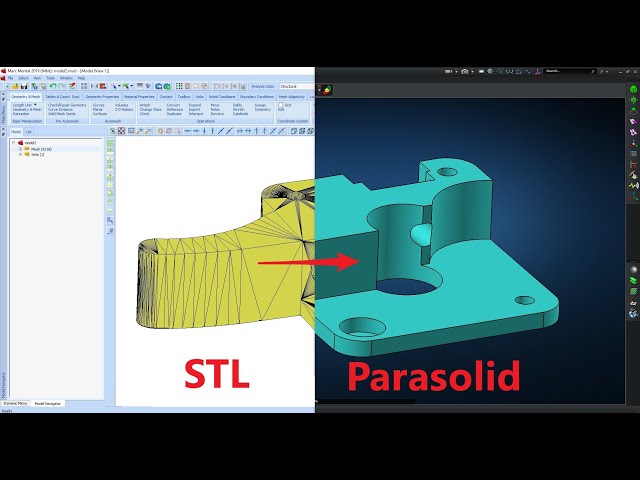
Task: Expand the Sets tree node
Action: (20, 155)
